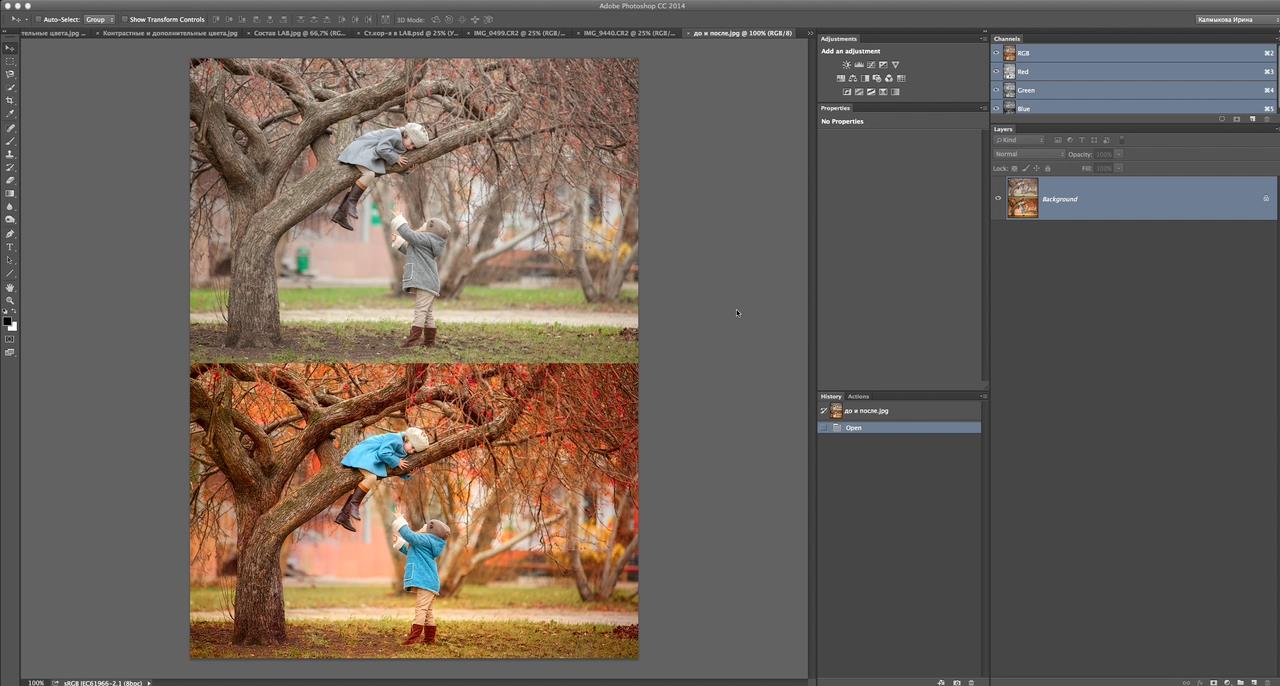Switch to the IMG_9440.CR2 document tab

tap(628, 33)
